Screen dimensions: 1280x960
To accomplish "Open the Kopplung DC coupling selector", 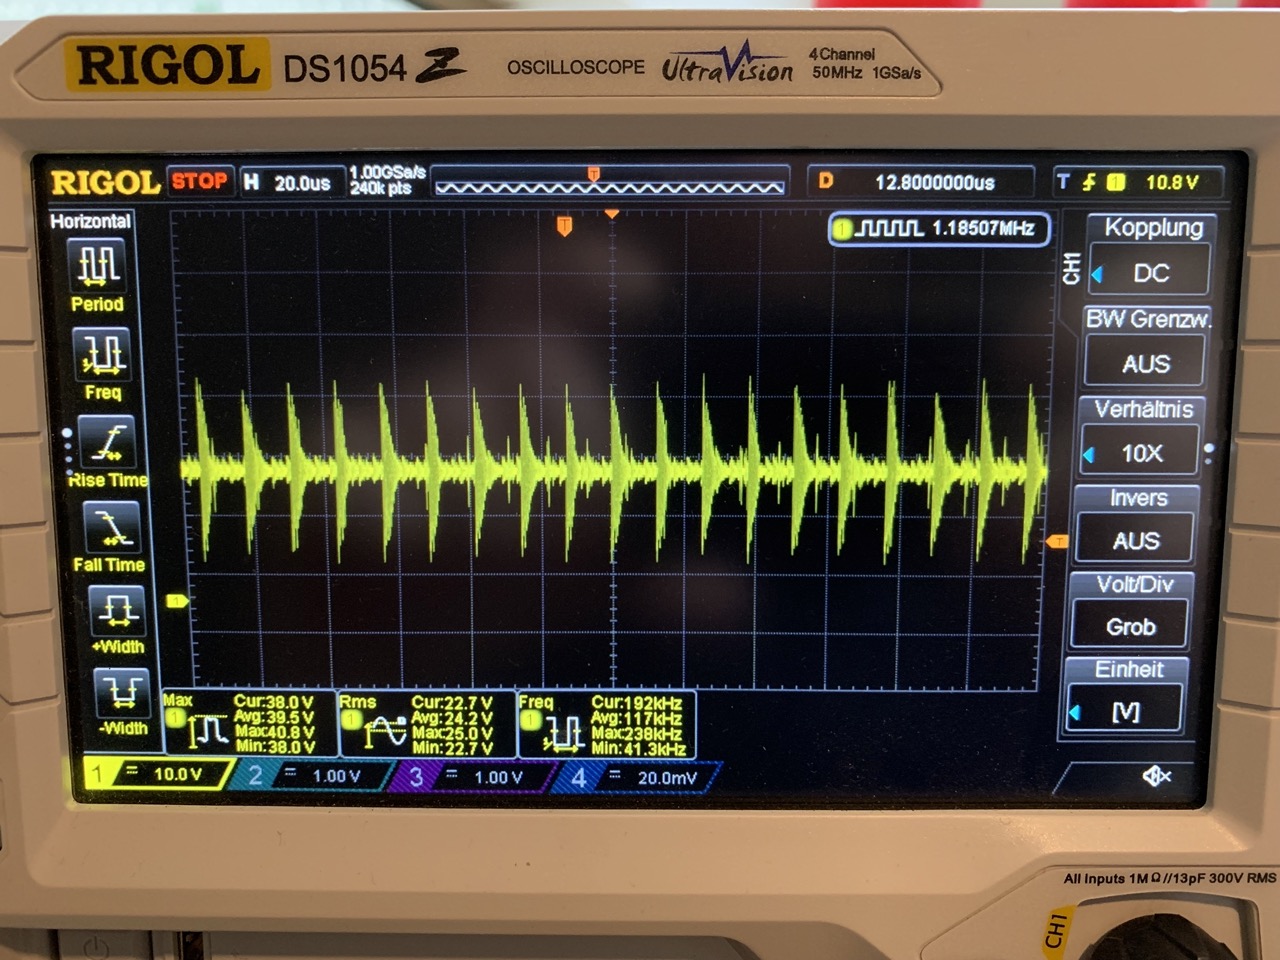I will pyautogui.click(x=1151, y=273).
